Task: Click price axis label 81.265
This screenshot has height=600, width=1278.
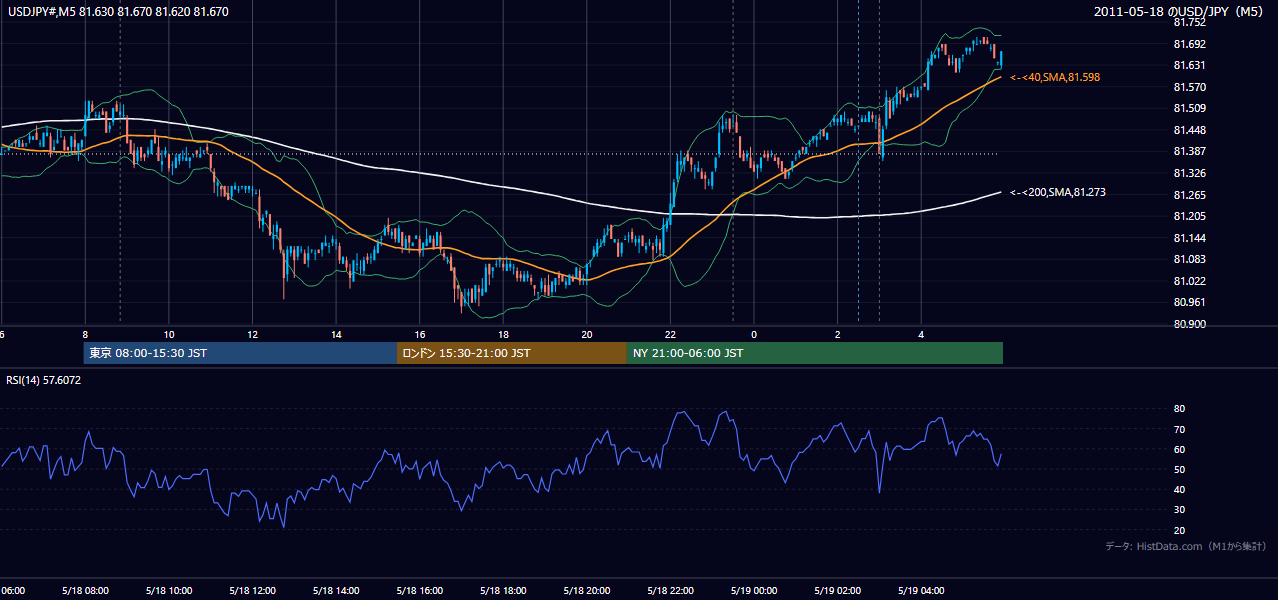Action: pyautogui.click(x=1188, y=195)
